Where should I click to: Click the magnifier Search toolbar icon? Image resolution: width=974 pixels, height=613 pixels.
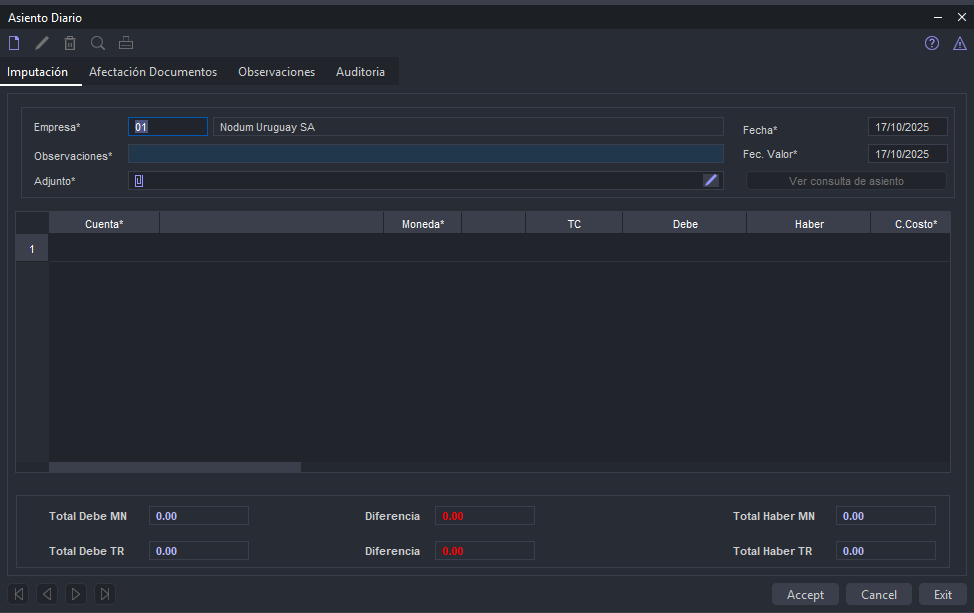[x=98, y=43]
